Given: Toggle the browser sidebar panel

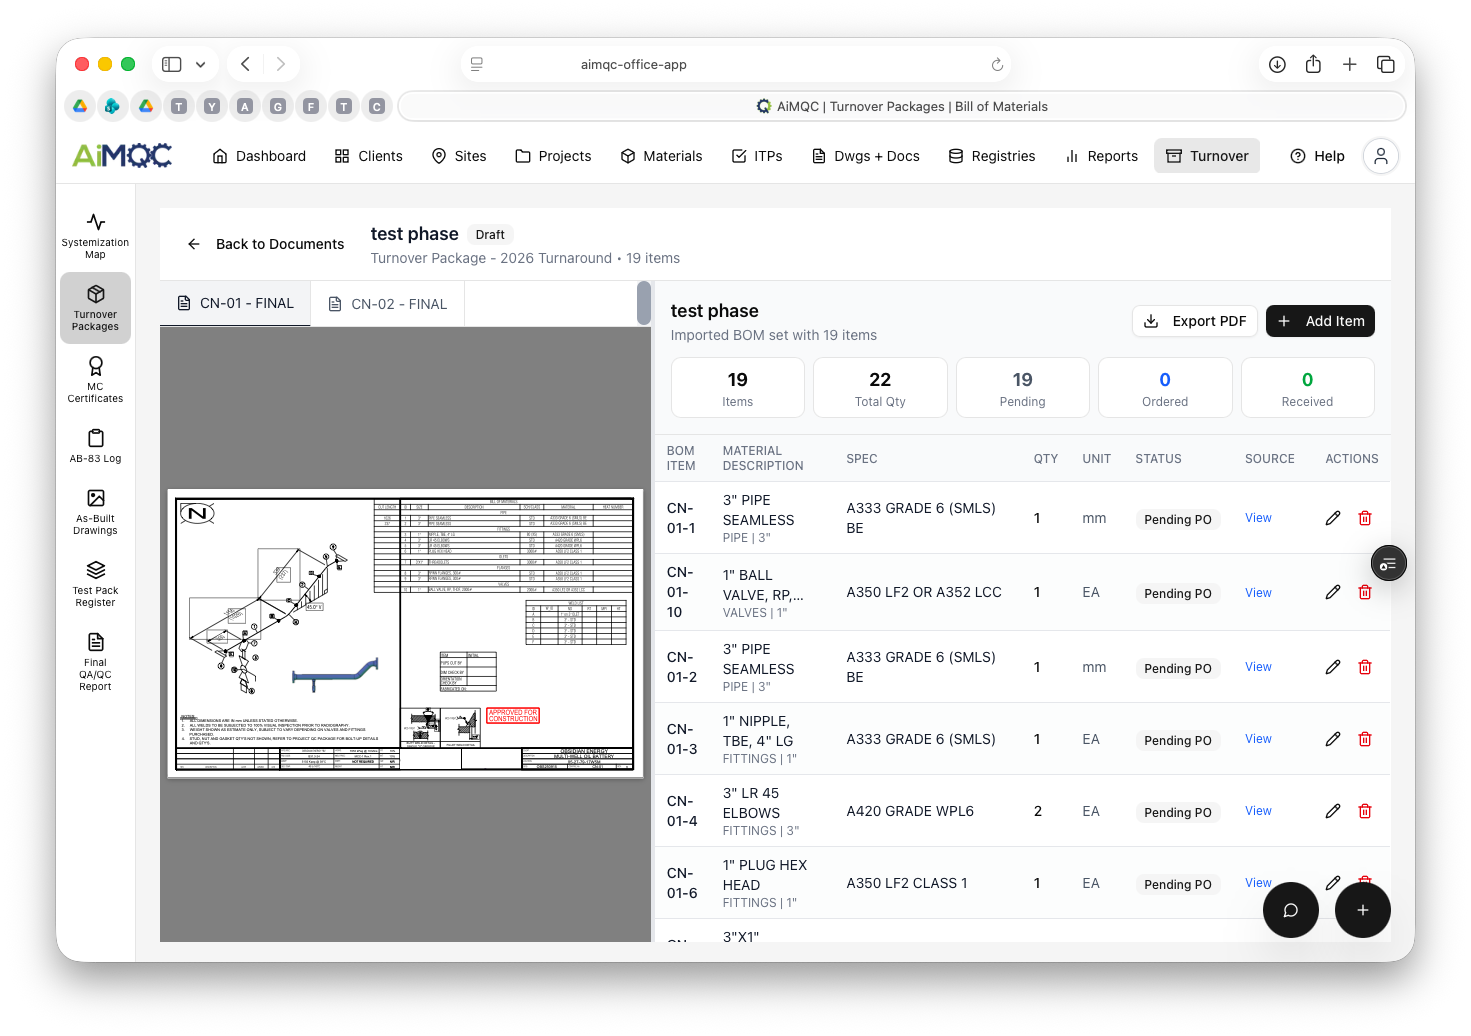Looking at the screenshot, I should click(172, 64).
